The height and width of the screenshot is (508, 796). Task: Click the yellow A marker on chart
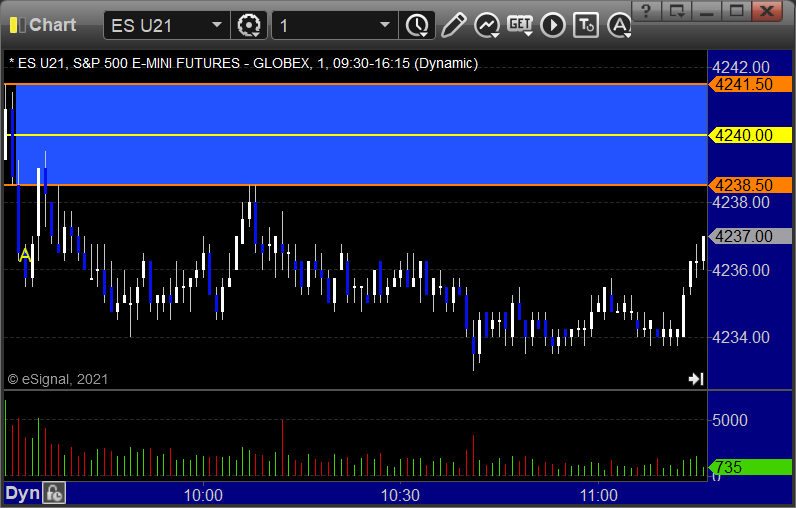[x=24, y=254]
